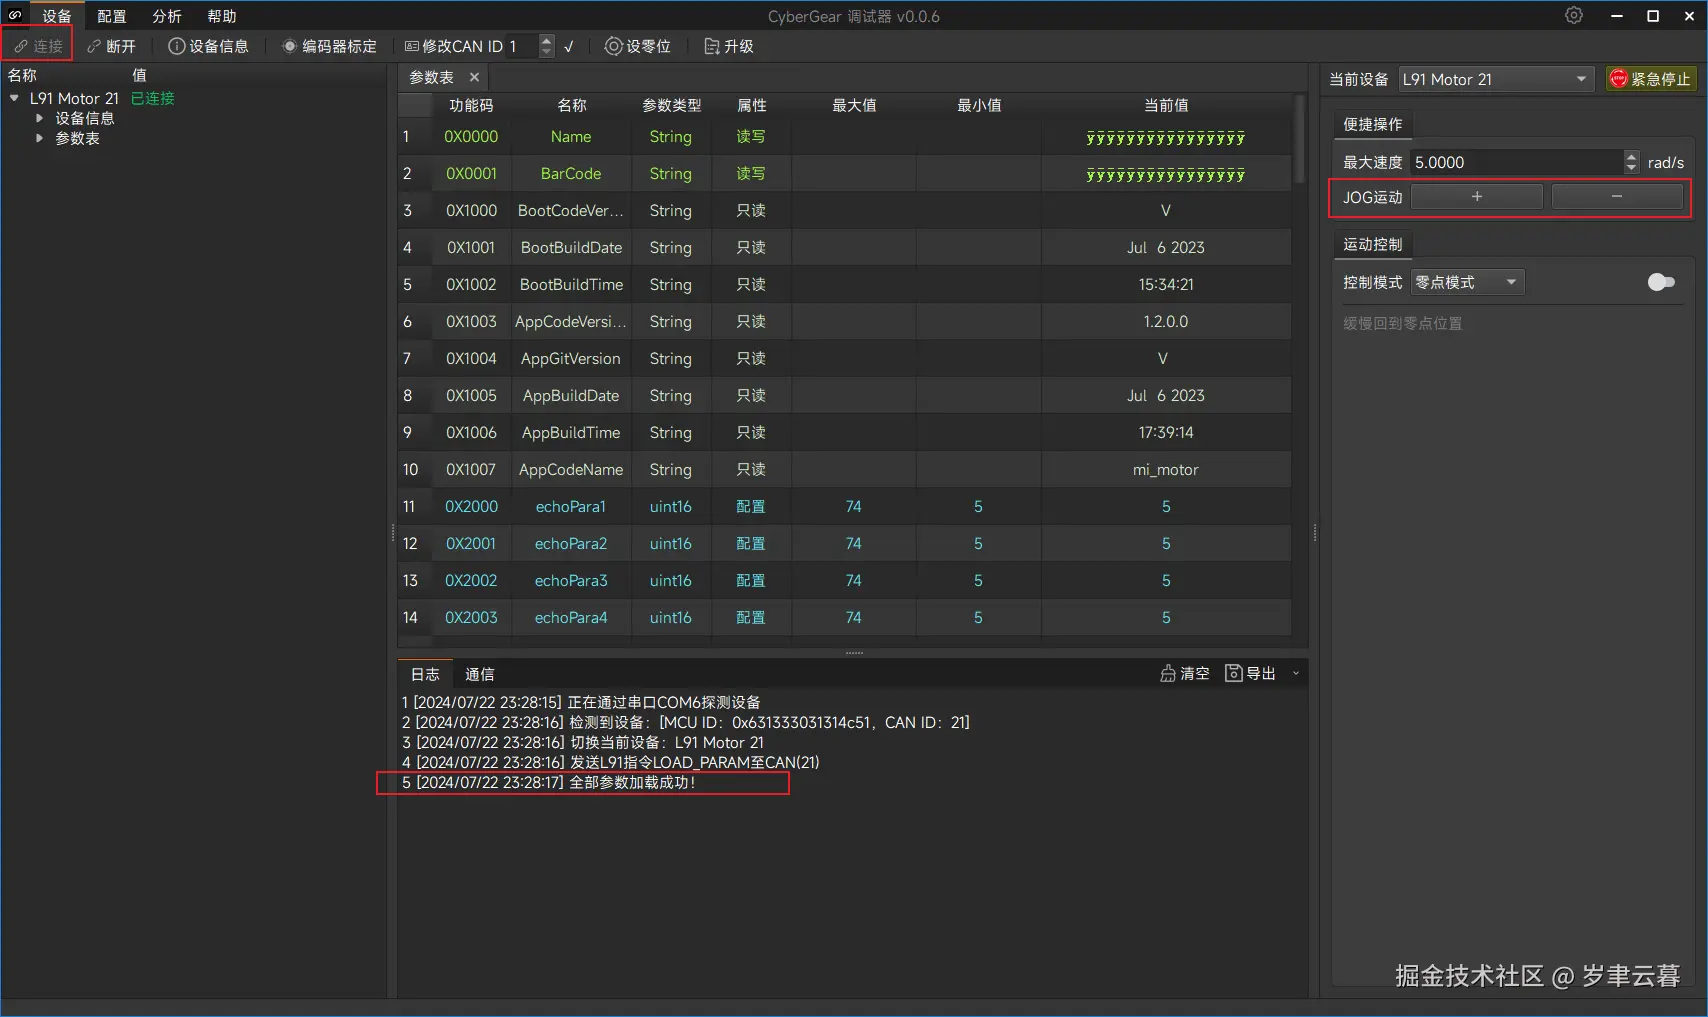Click the BootBuildDate name cell
This screenshot has width=1708, height=1017.
(x=571, y=248)
